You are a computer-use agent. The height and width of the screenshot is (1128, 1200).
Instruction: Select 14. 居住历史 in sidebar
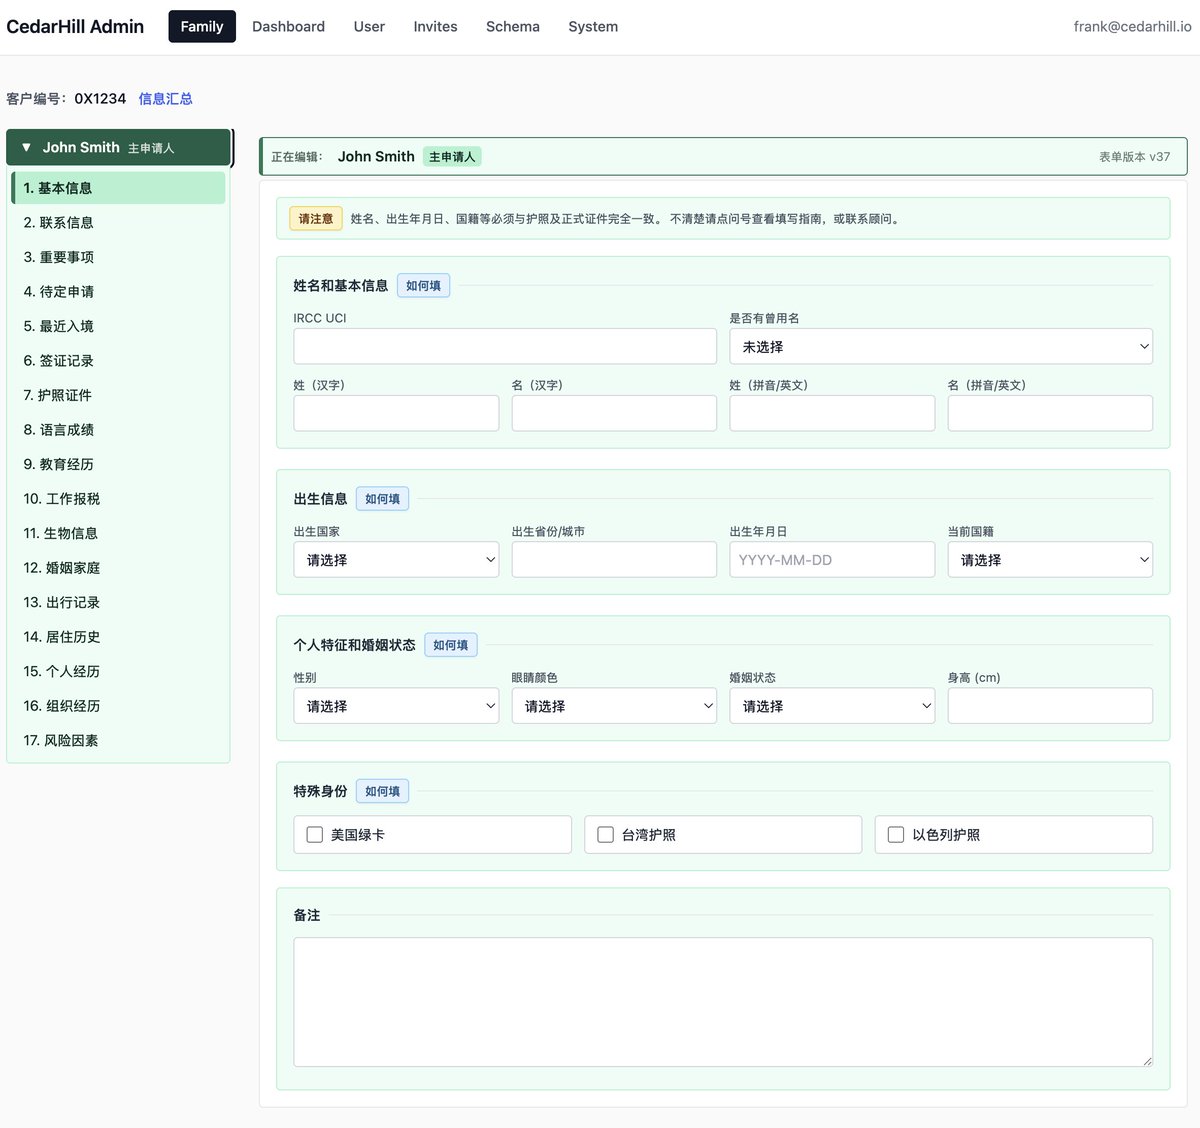[118, 636]
